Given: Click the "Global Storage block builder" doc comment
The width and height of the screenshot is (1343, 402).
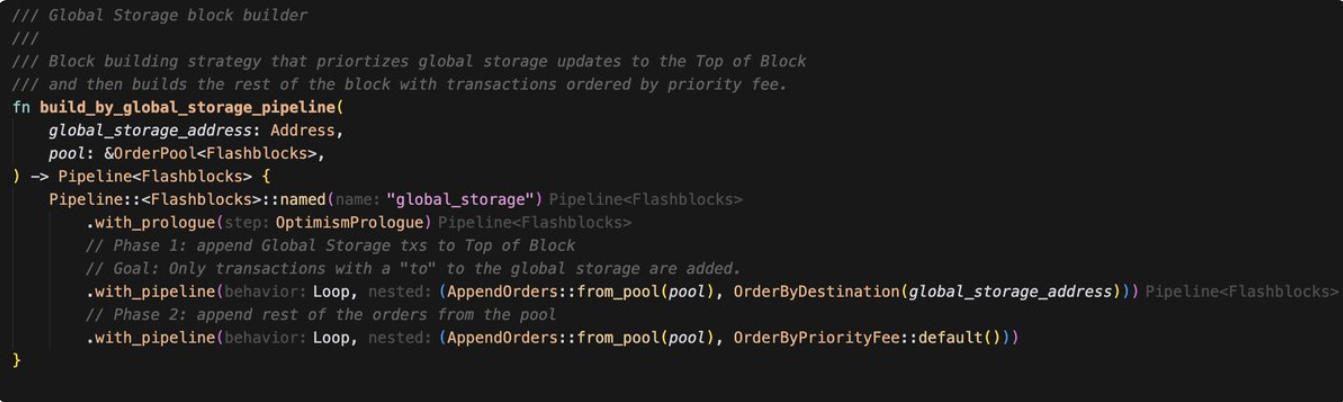Looking at the screenshot, I should coord(160,15).
